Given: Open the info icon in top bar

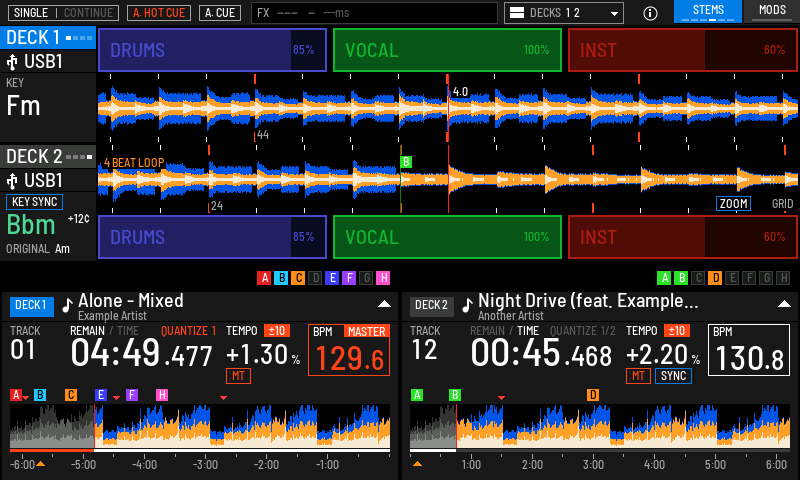Looking at the screenshot, I should click(650, 13).
